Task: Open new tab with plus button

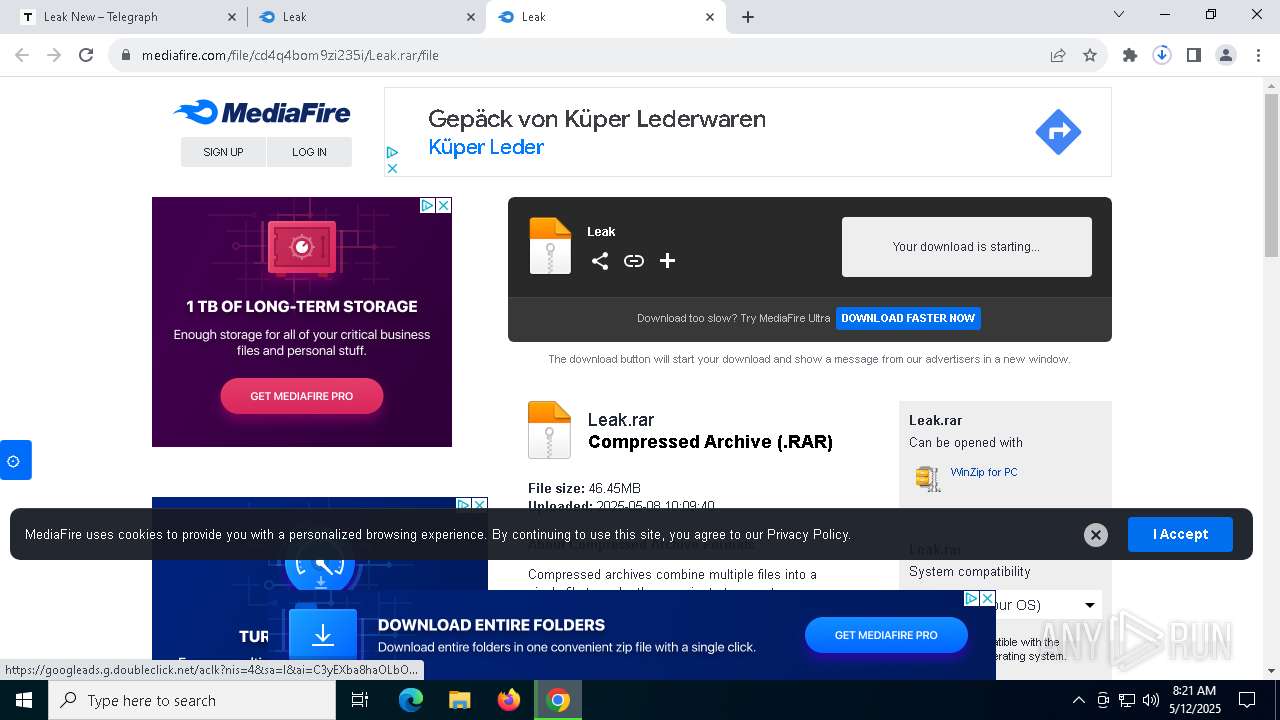Action: (748, 17)
